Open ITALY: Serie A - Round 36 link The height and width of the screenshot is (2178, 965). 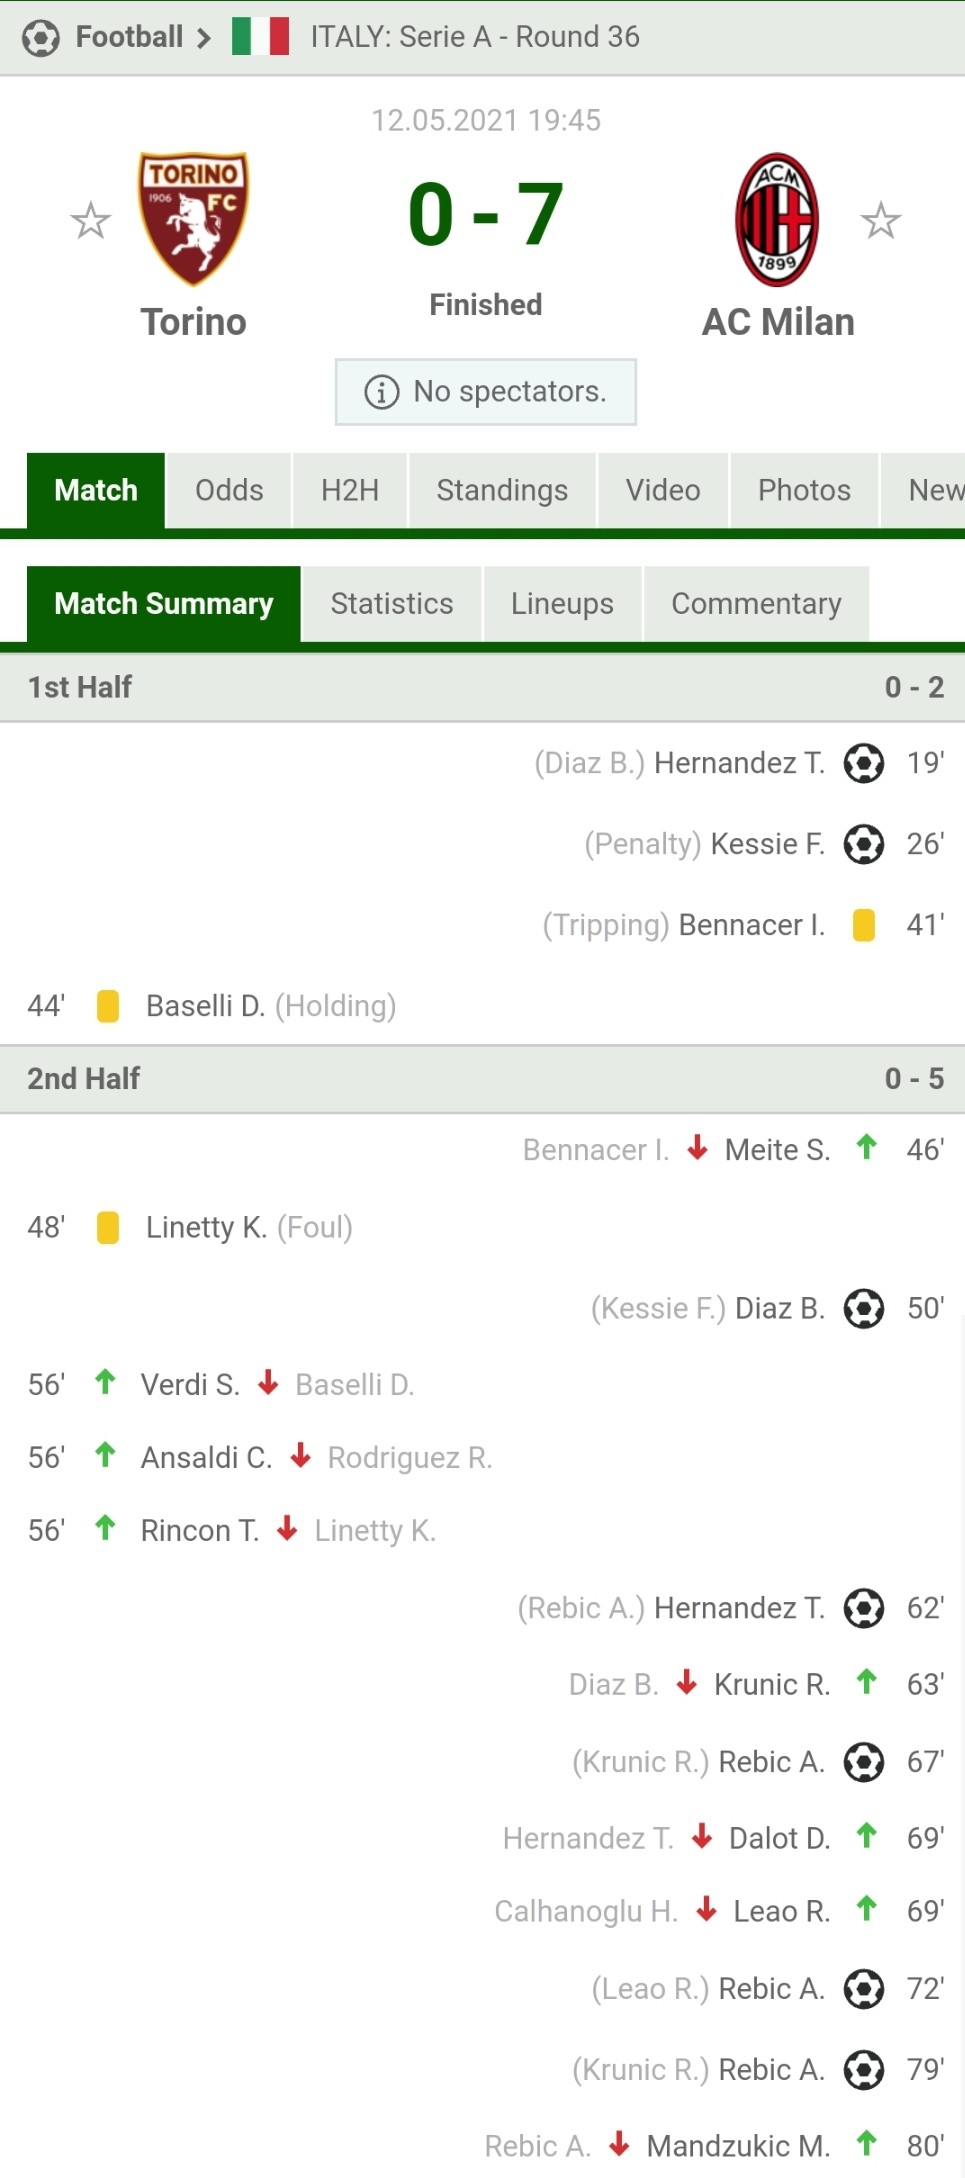coord(475,37)
